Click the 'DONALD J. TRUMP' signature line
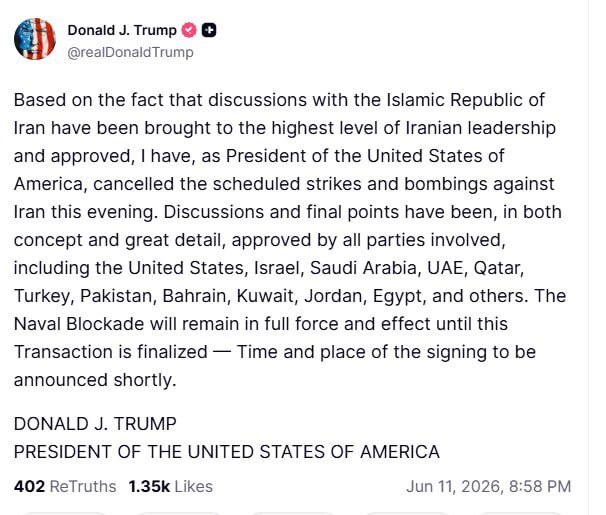 coord(95,424)
